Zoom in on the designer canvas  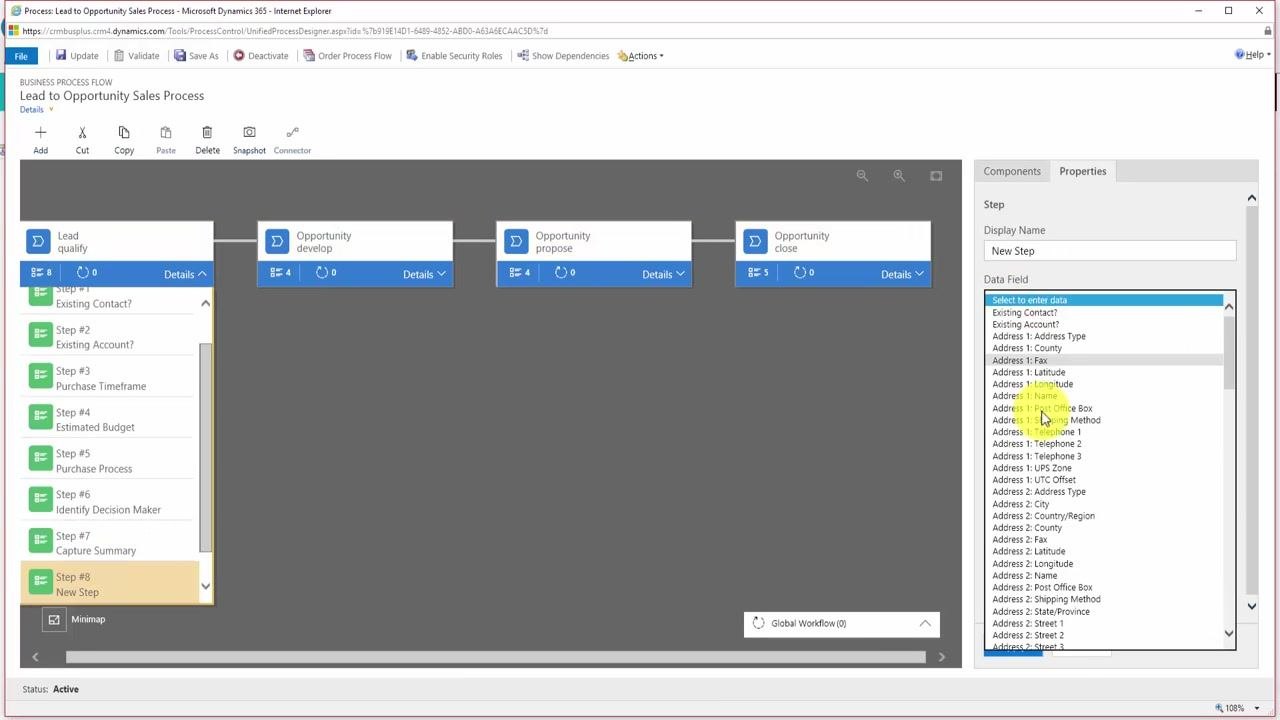coord(899,176)
